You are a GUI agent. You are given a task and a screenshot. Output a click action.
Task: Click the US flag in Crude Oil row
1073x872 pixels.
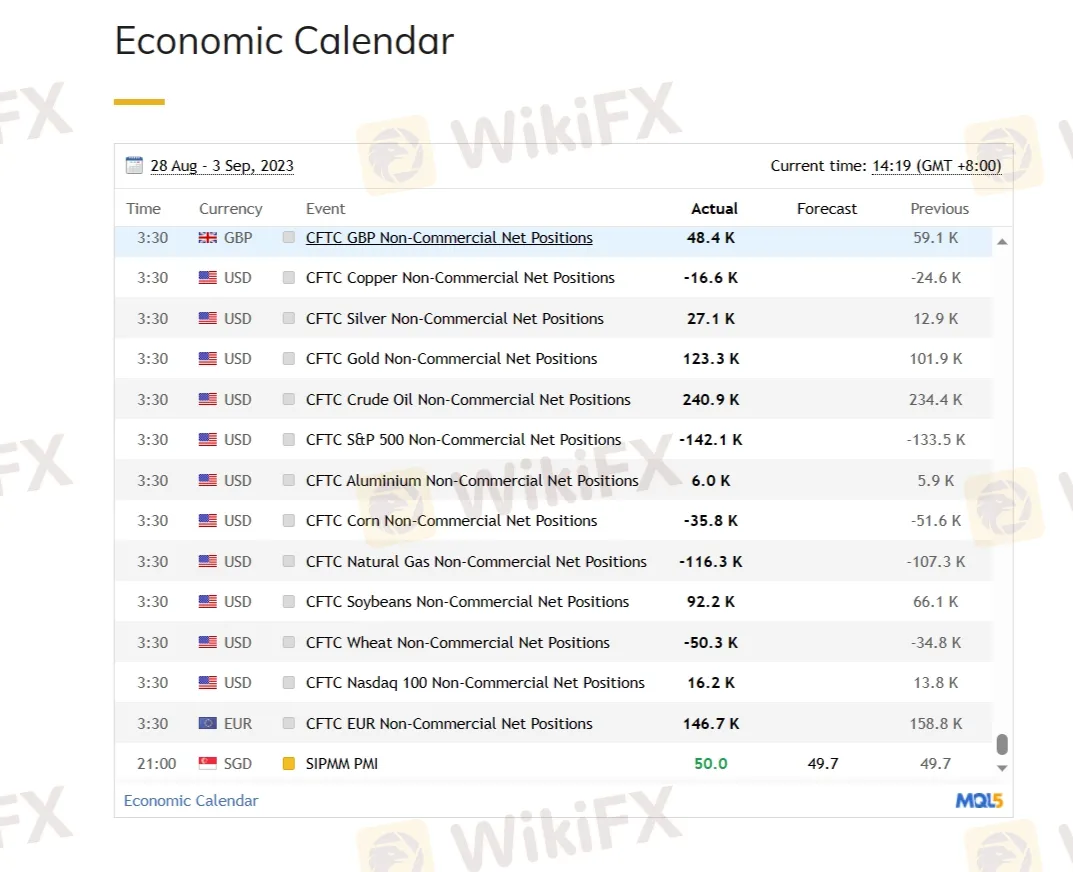(207, 400)
